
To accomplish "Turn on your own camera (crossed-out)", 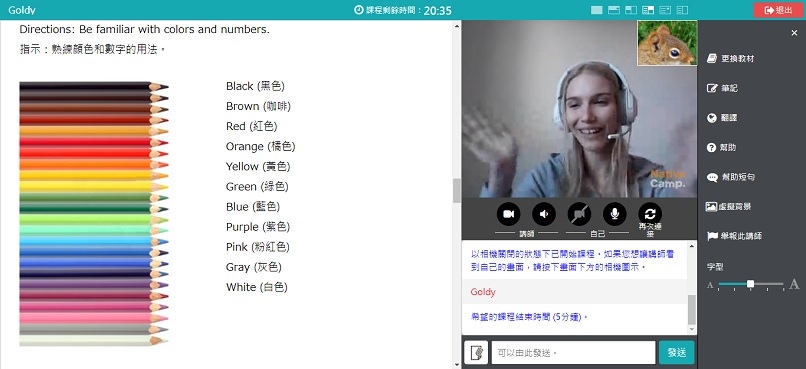I will click(x=579, y=214).
